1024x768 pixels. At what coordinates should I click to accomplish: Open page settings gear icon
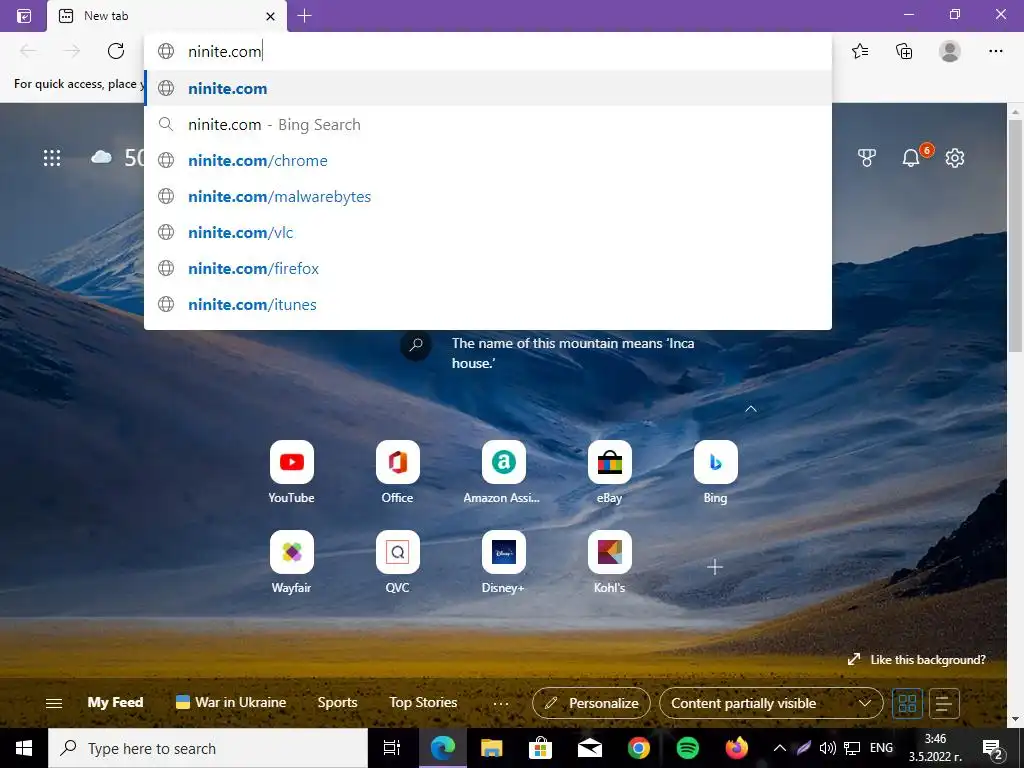tap(955, 157)
